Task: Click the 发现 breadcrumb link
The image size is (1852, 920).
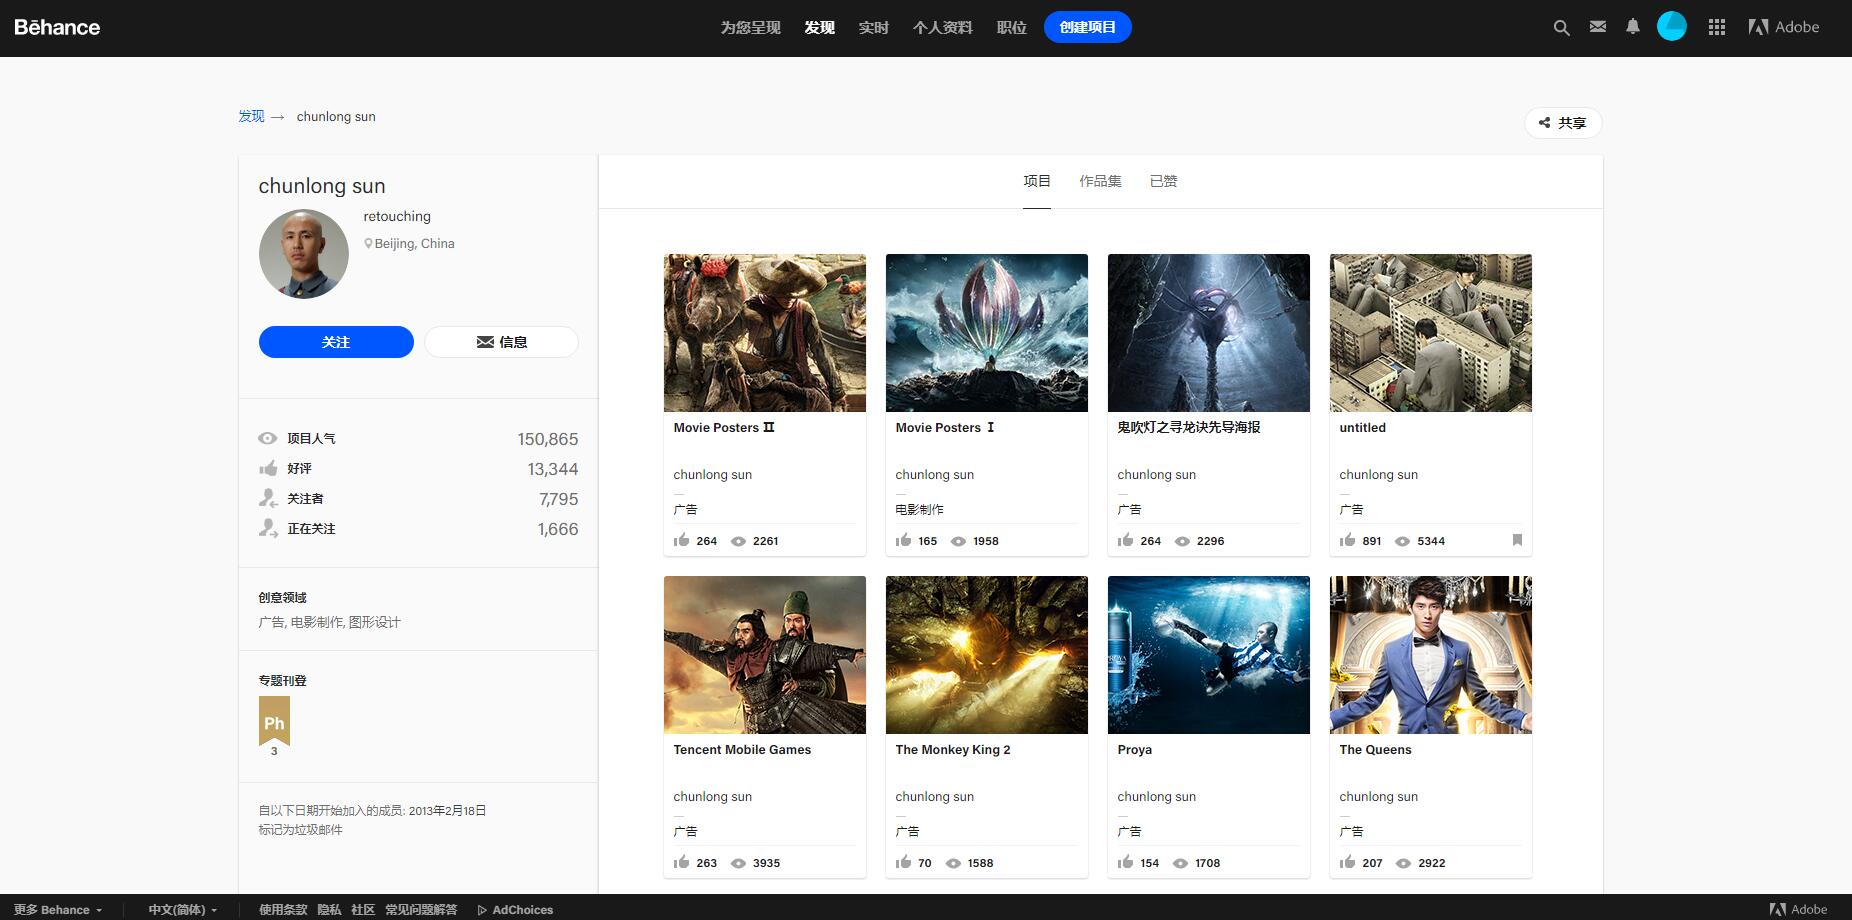Action: [x=251, y=116]
